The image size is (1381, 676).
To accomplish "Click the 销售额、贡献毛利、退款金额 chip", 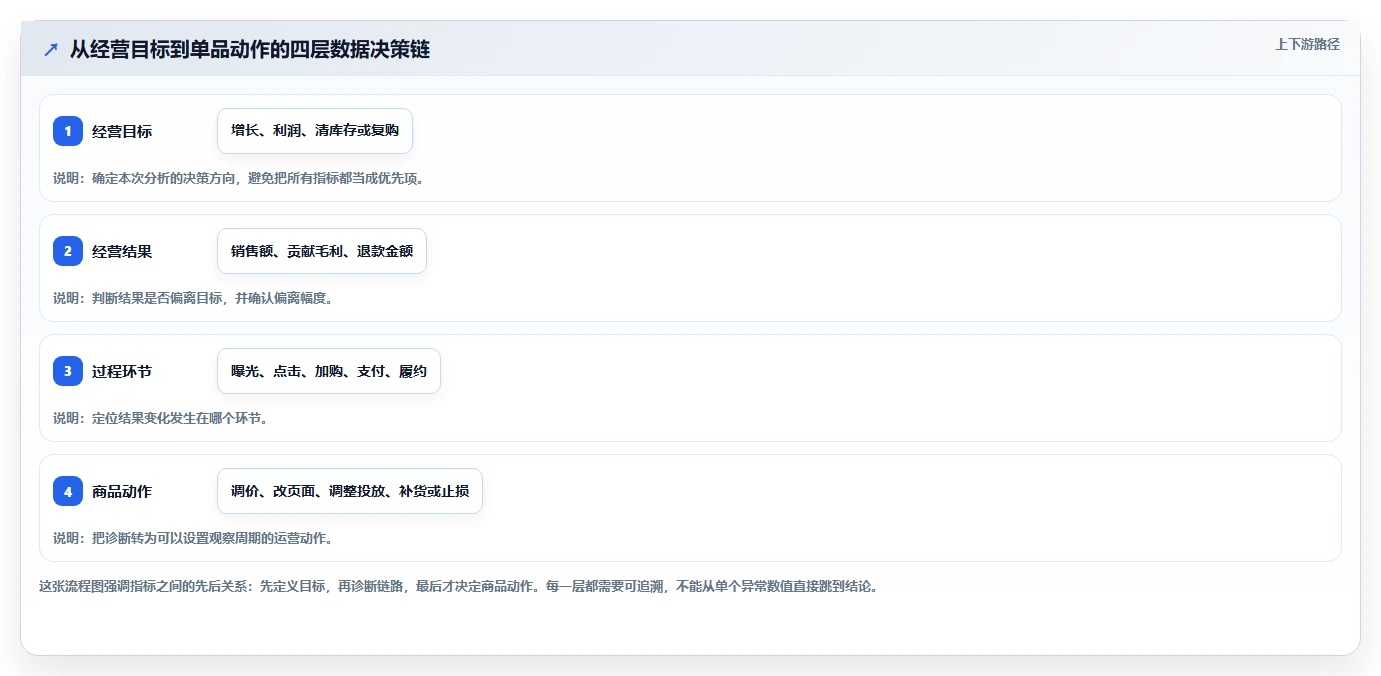I will pyautogui.click(x=322, y=251).
